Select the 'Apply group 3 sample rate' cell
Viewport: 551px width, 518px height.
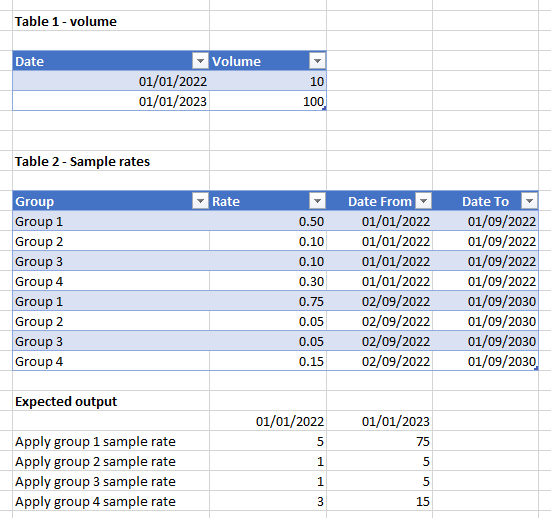point(111,481)
